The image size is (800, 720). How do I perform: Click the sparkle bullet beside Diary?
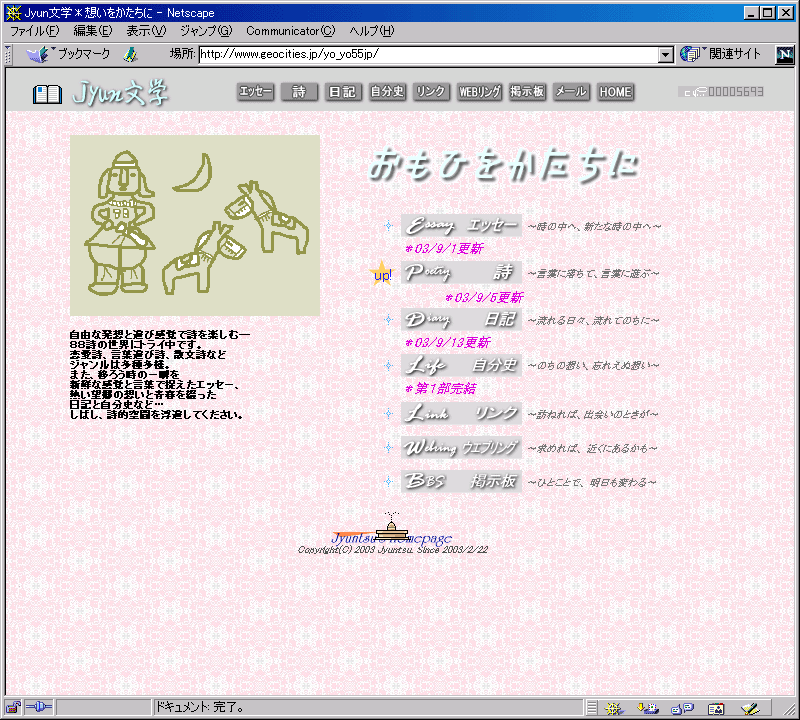point(389,319)
